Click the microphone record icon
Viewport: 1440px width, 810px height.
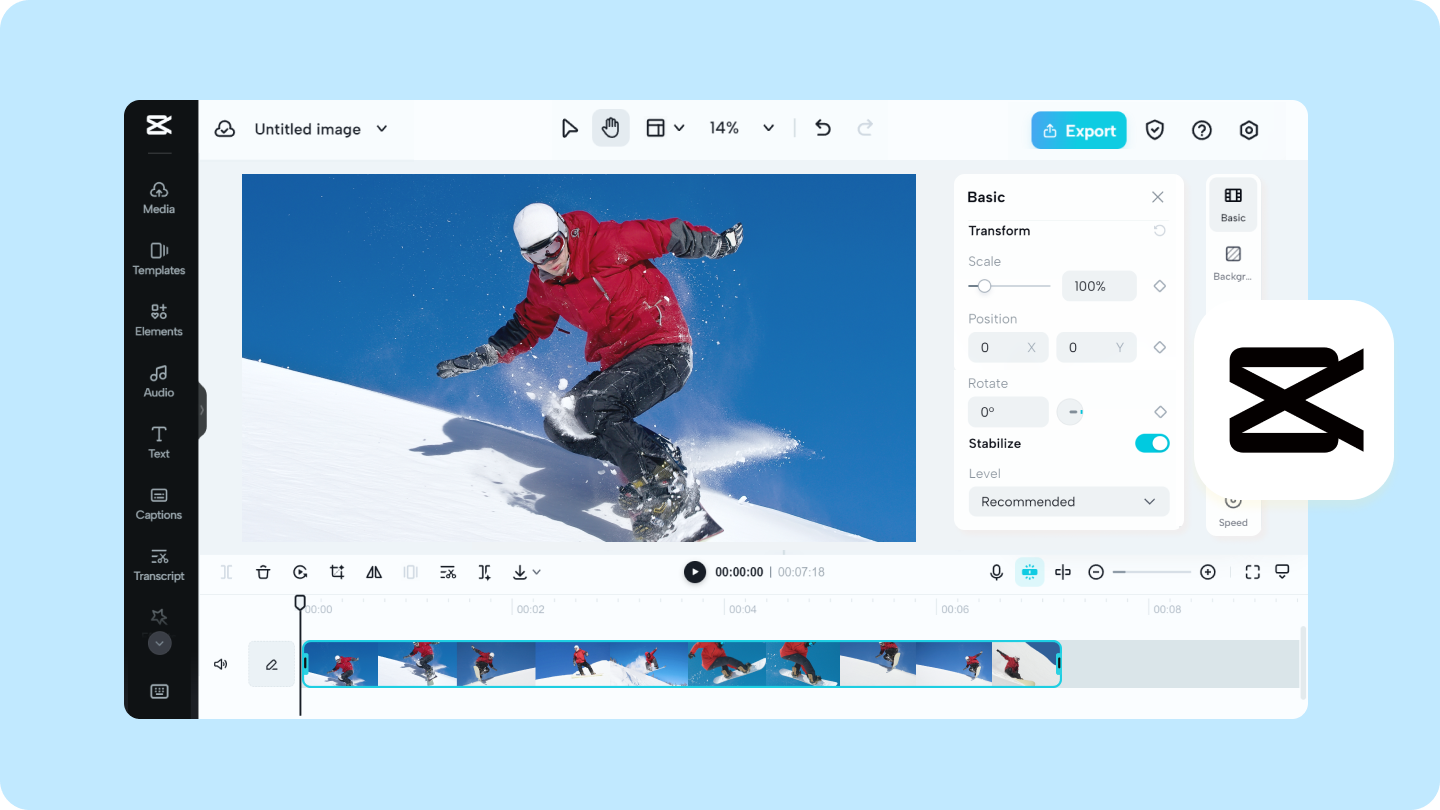point(996,572)
